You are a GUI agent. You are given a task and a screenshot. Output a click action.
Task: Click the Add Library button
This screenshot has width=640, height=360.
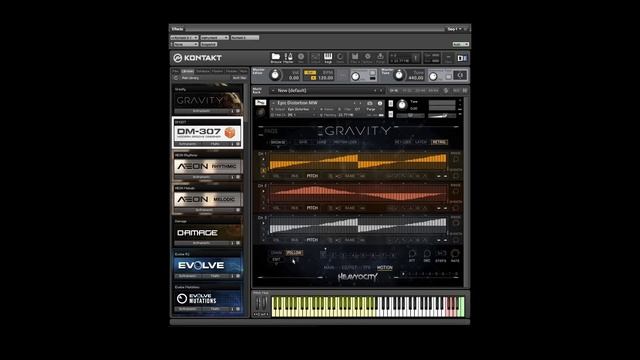[190, 78]
